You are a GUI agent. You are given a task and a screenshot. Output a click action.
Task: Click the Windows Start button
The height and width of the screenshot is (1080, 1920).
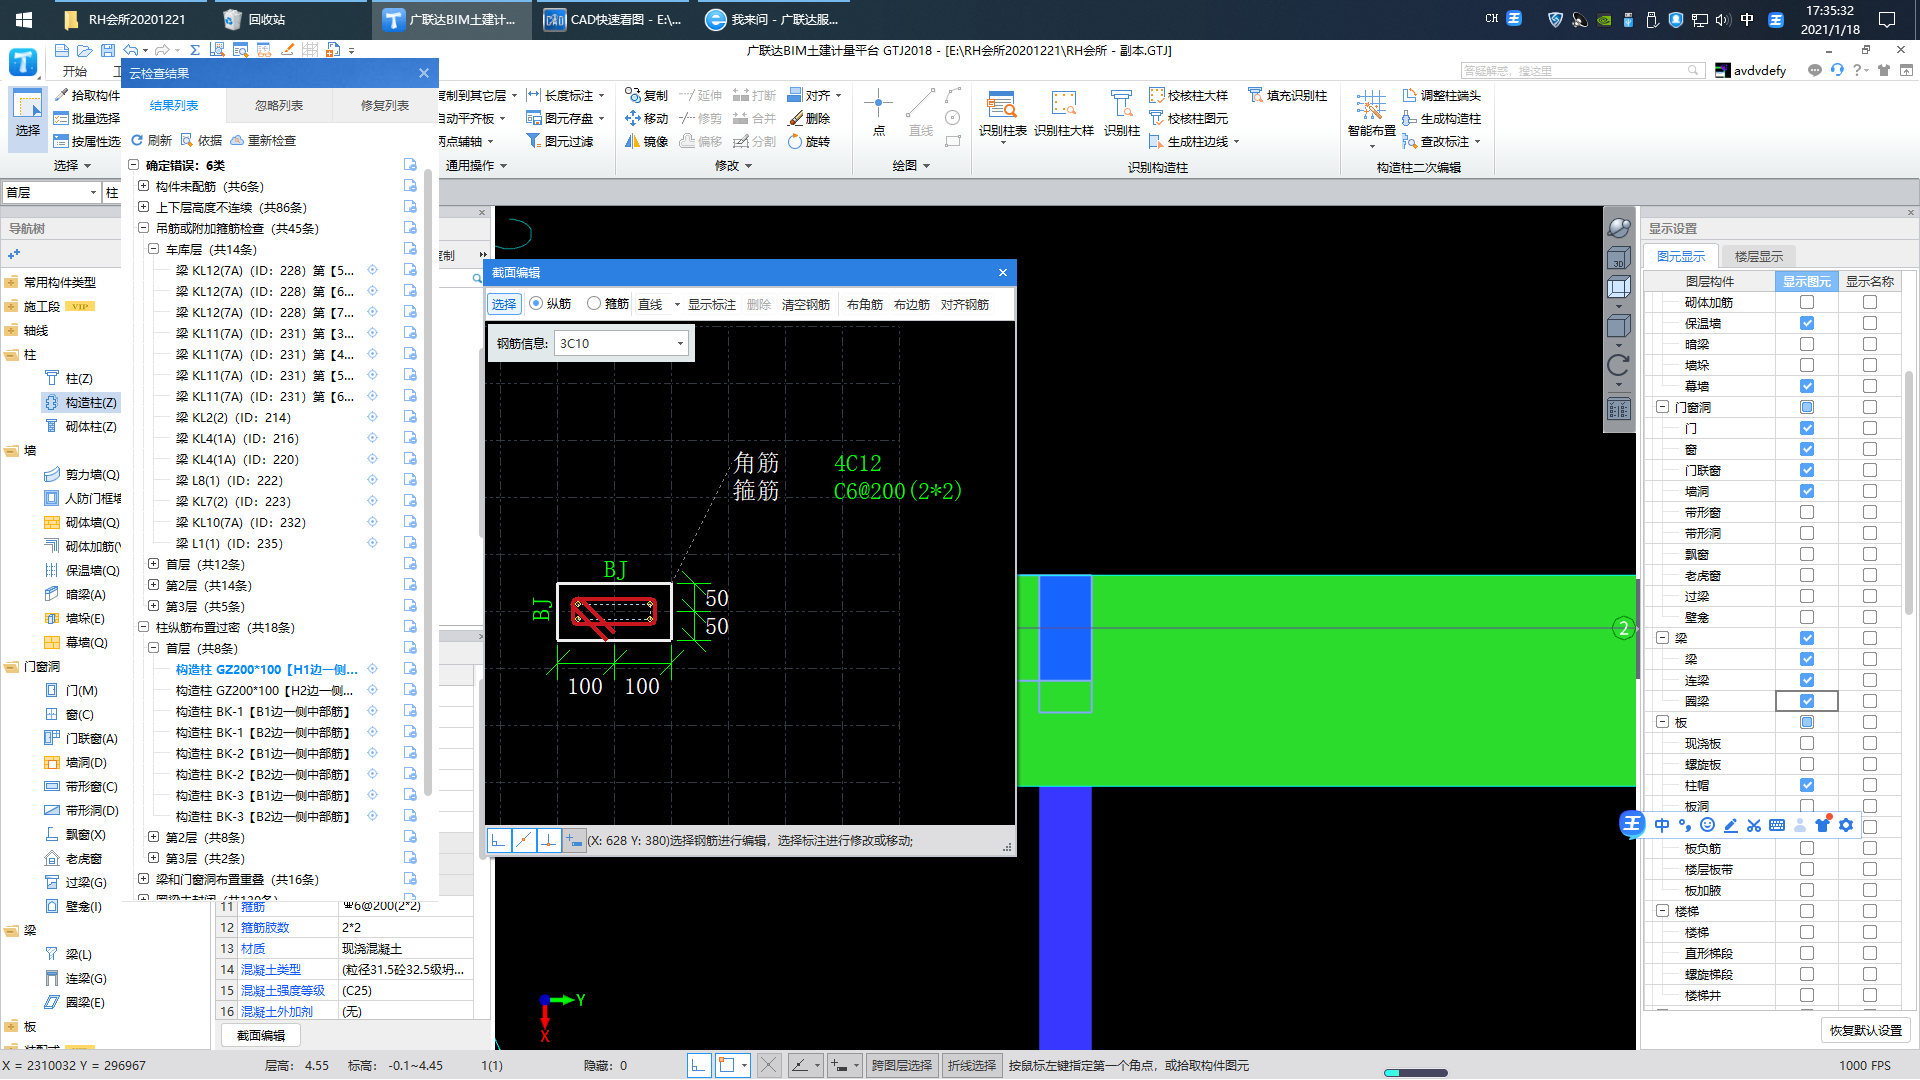(24, 19)
